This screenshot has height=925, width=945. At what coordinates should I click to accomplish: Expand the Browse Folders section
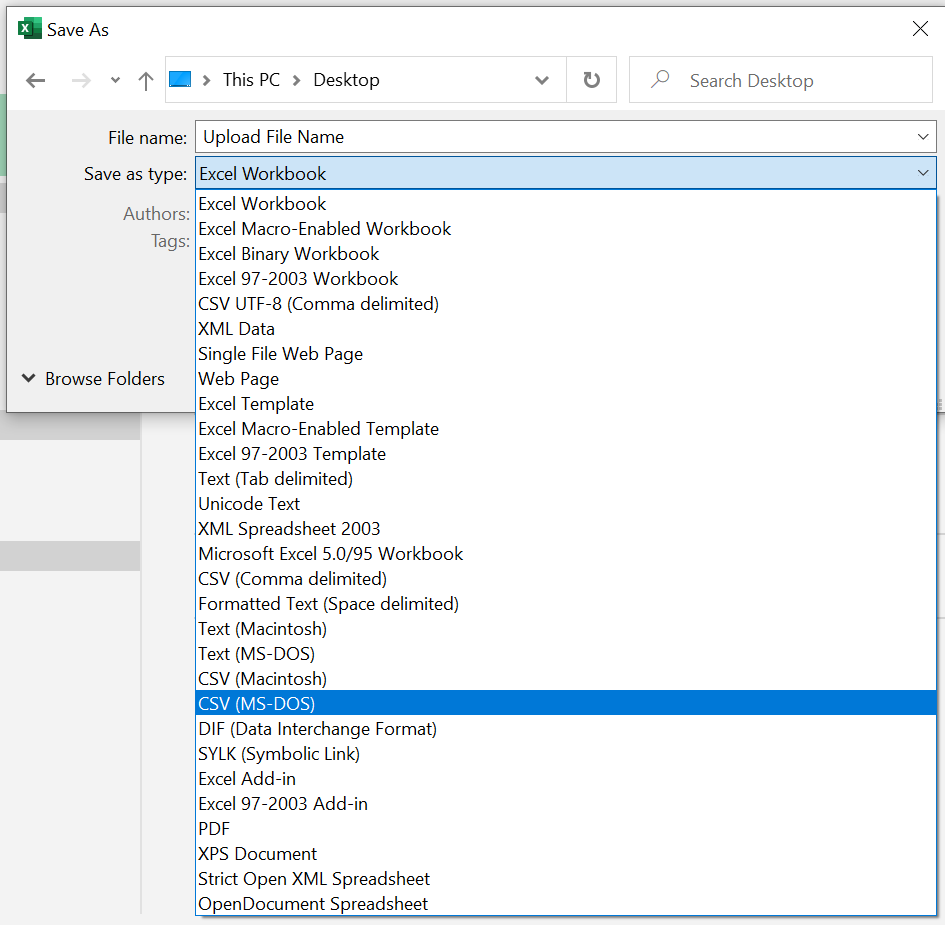95,378
